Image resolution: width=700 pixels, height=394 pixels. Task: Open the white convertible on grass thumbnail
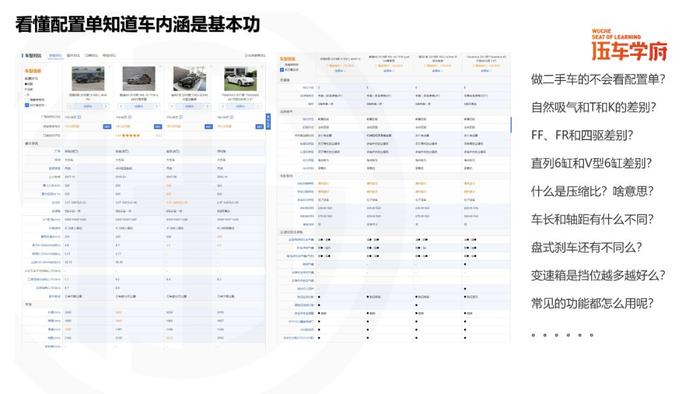coord(241,79)
